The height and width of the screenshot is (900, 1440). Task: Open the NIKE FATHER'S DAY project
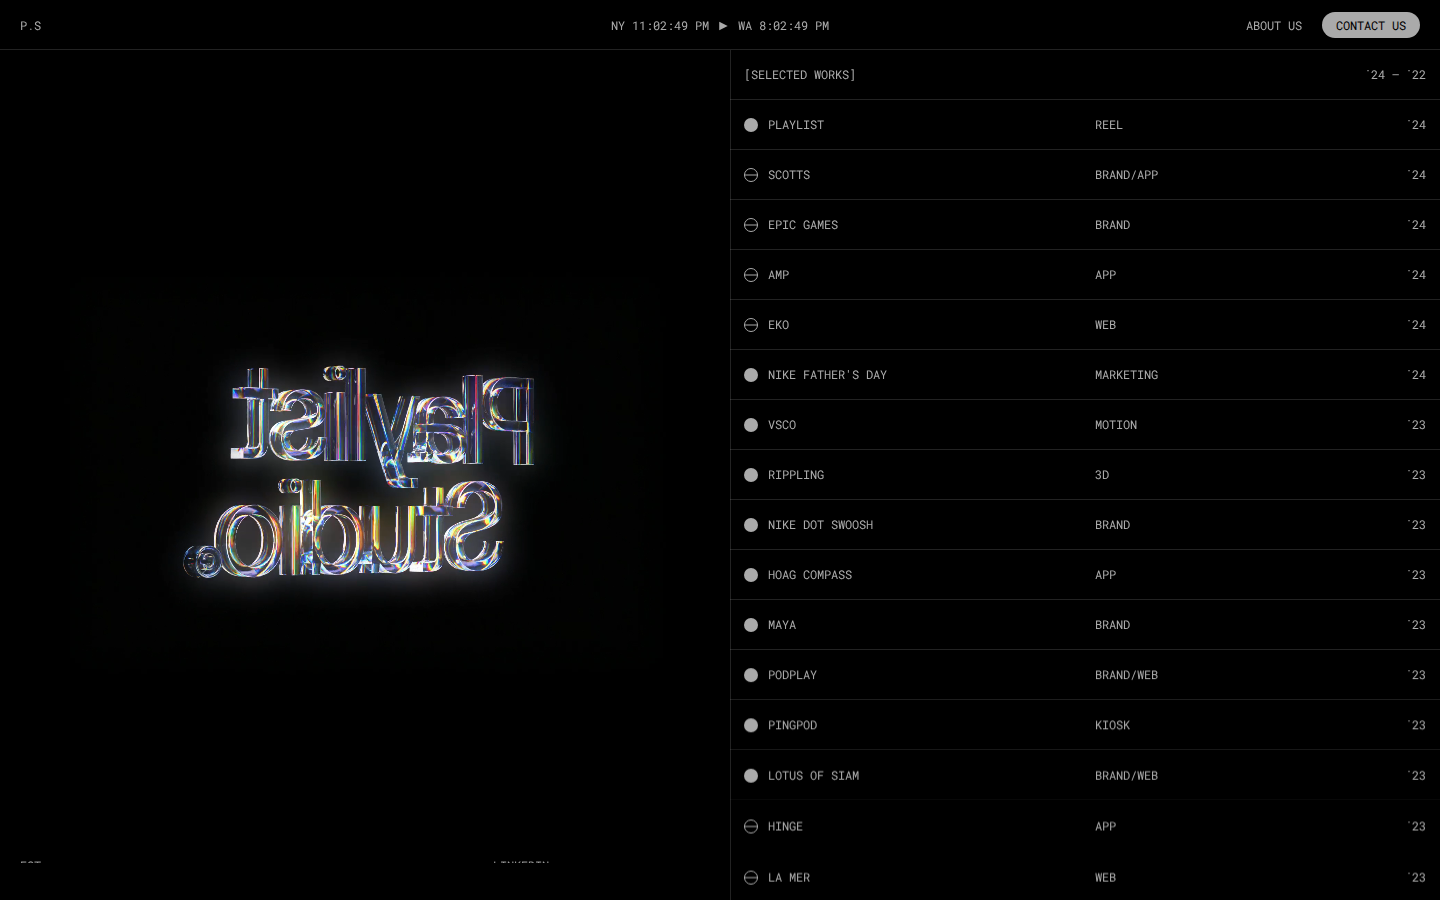(x=1085, y=375)
